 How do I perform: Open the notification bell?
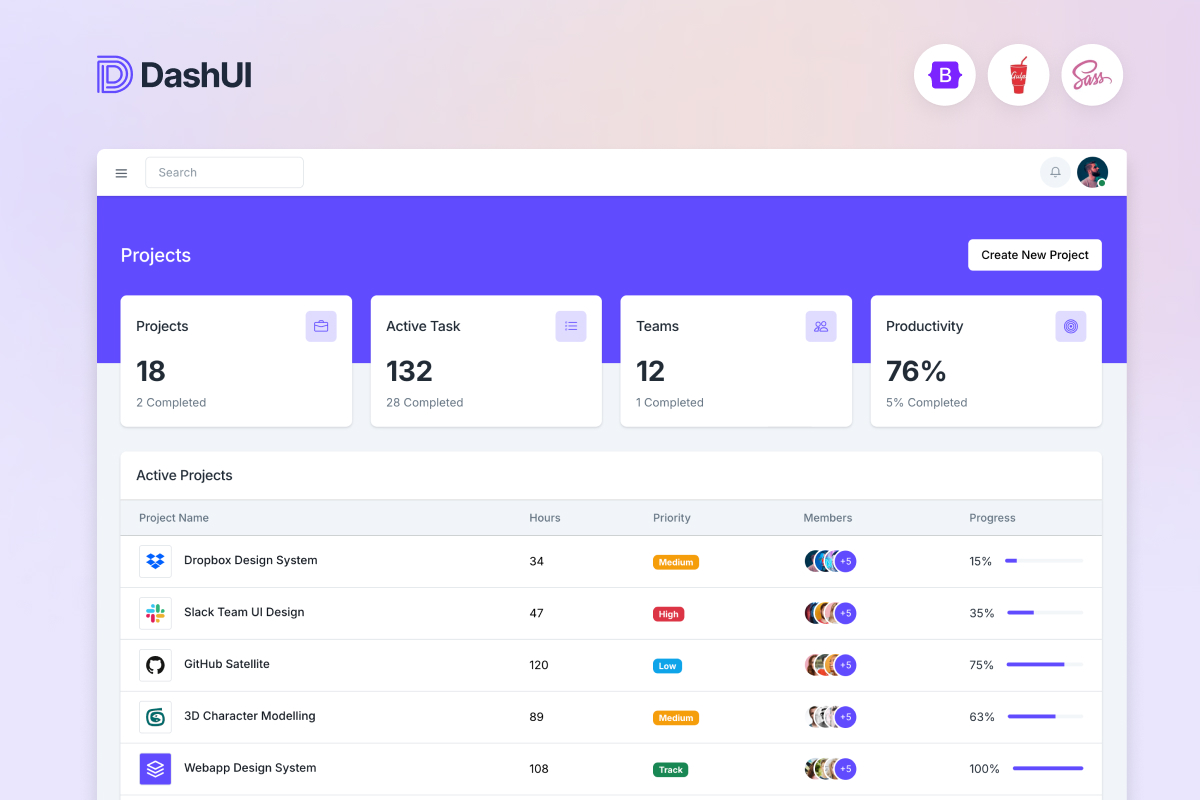pyautogui.click(x=1055, y=172)
